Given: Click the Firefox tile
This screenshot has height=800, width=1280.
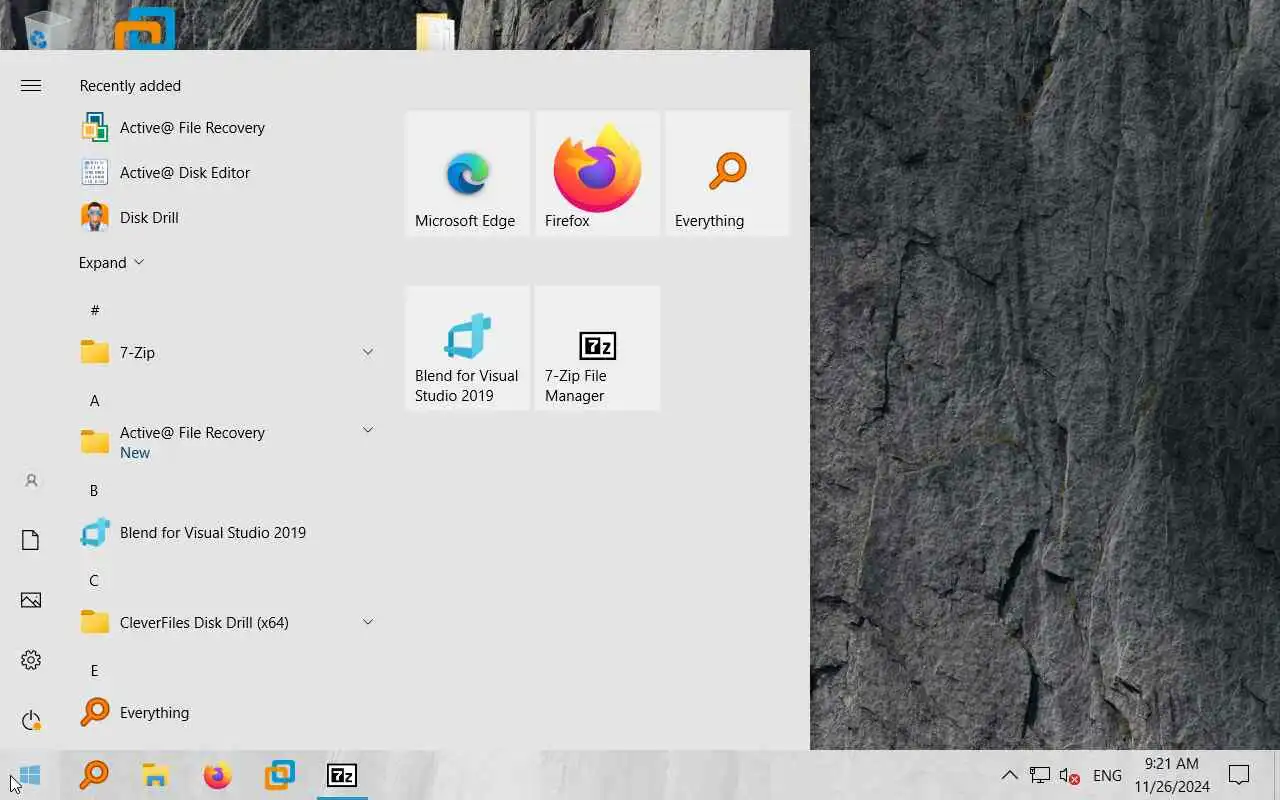Looking at the screenshot, I should 598,174.
